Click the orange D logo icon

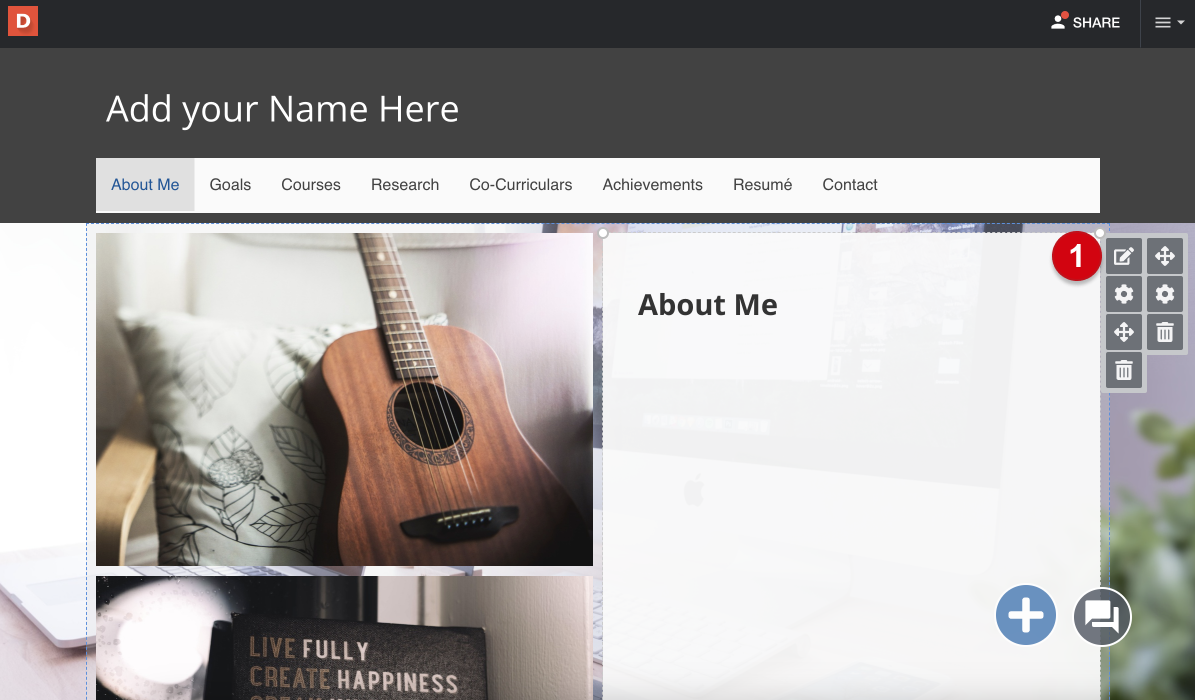click(23, 21)
